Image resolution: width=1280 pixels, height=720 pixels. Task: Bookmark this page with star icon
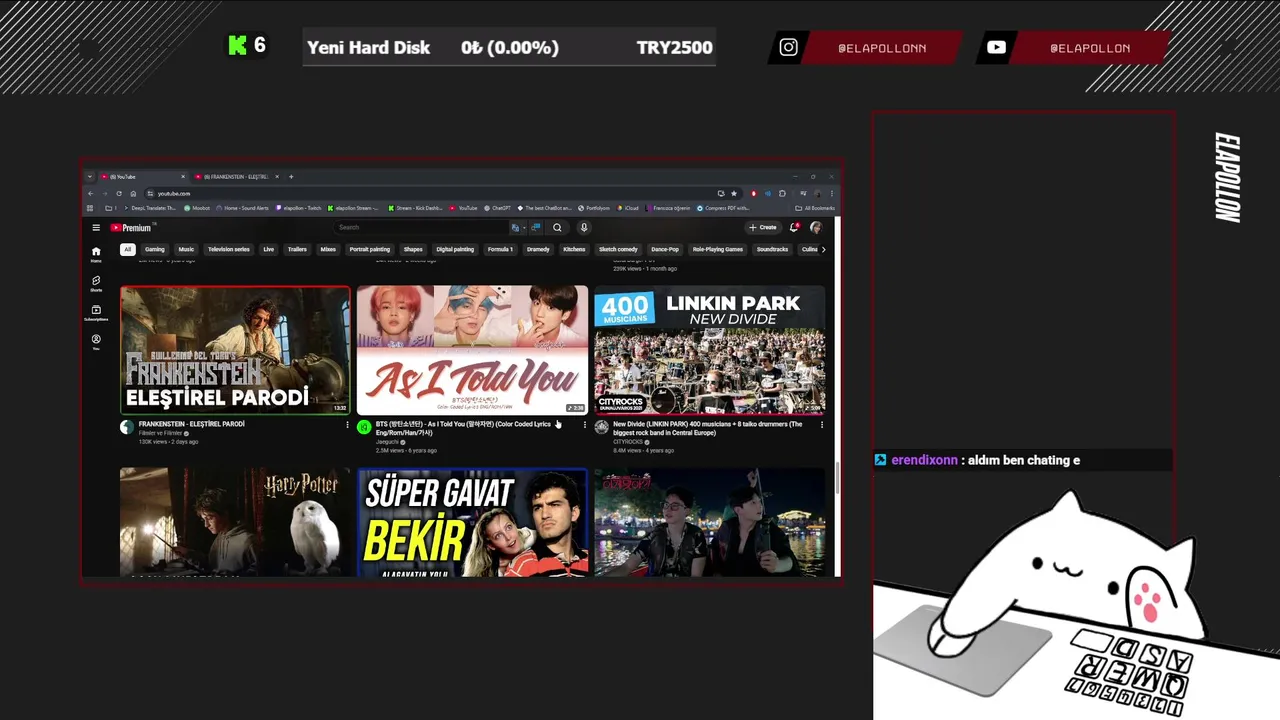point(734,193)
